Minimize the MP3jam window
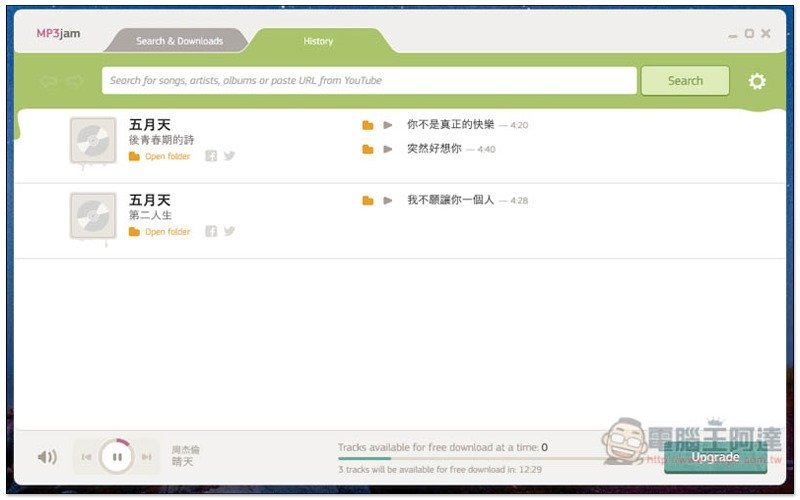This screenshot has height=500, width=800. pyautogui.click(x=733, y=36)
